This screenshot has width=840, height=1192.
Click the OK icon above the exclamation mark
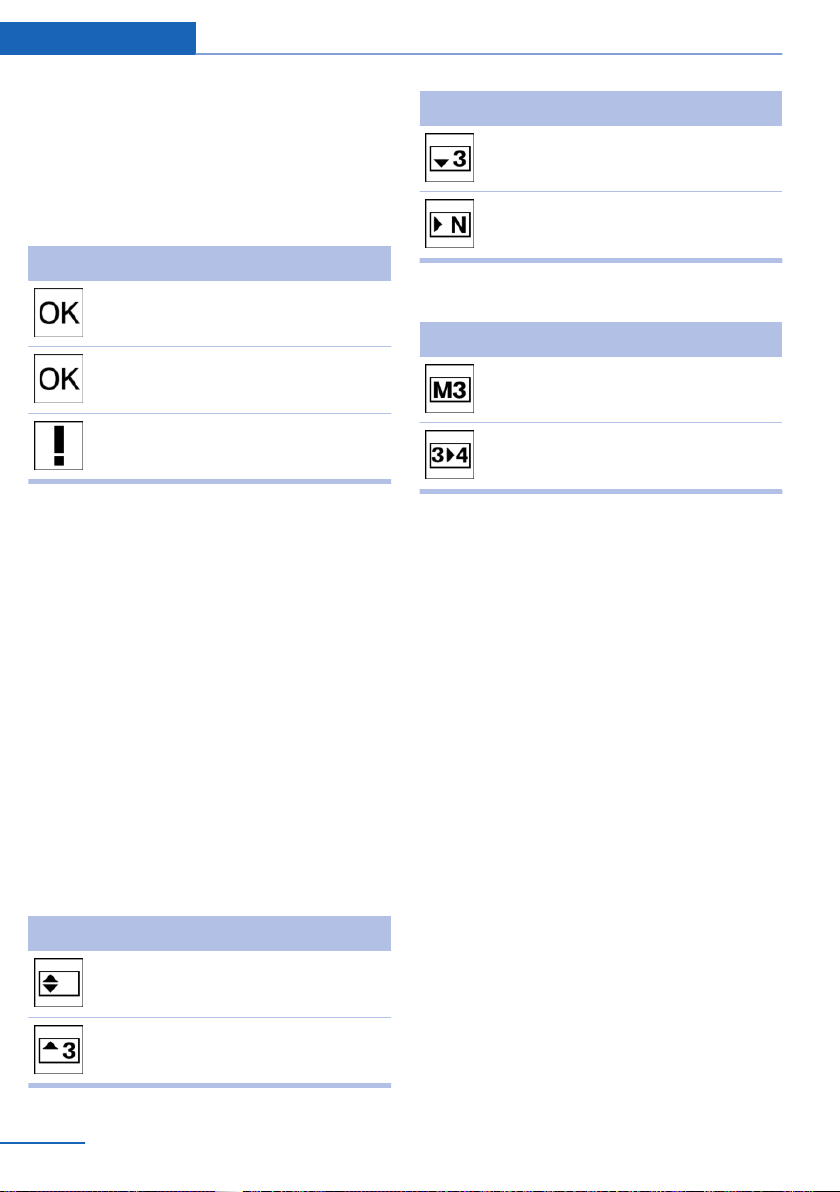59,379
